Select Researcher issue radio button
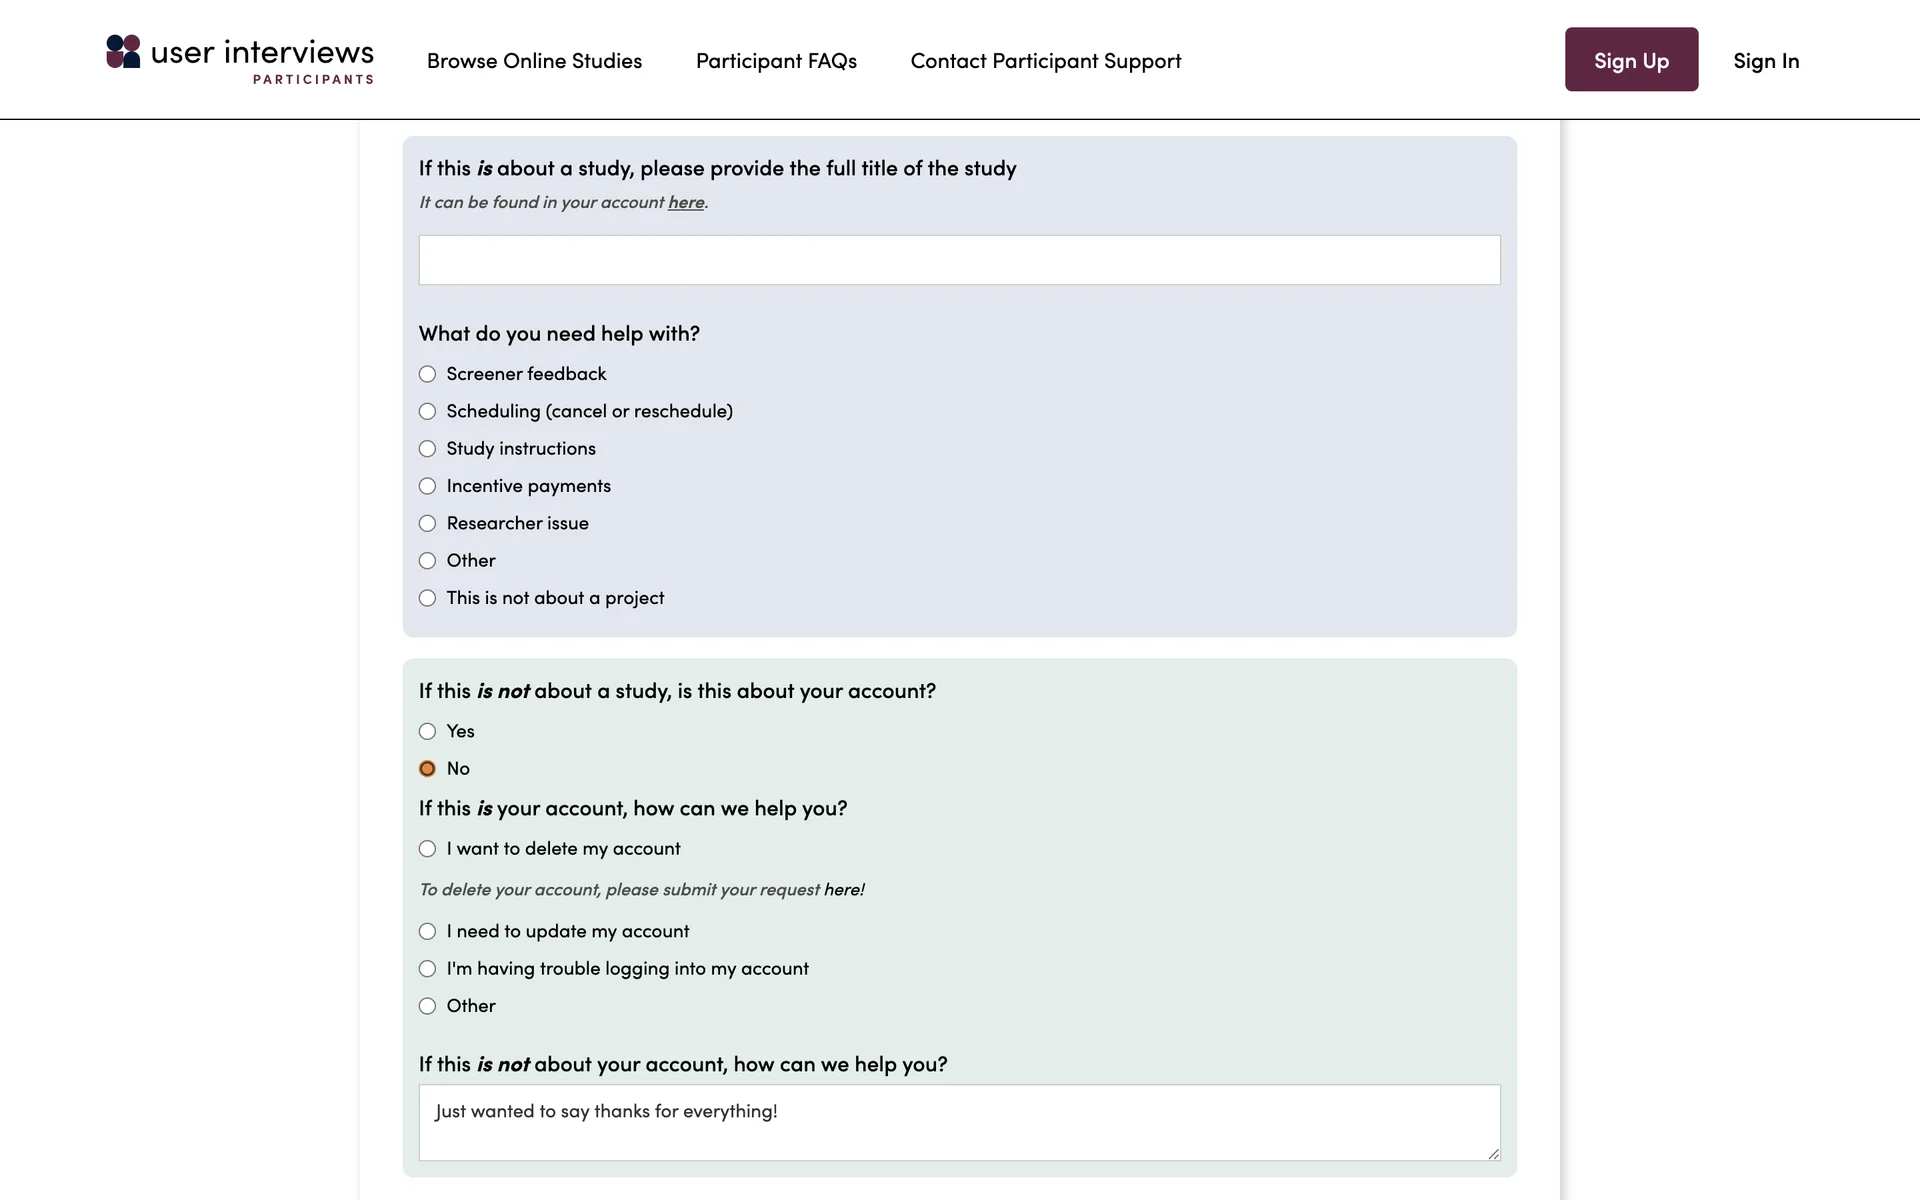The image size is (1920, 1200). [x=428, y=523]
